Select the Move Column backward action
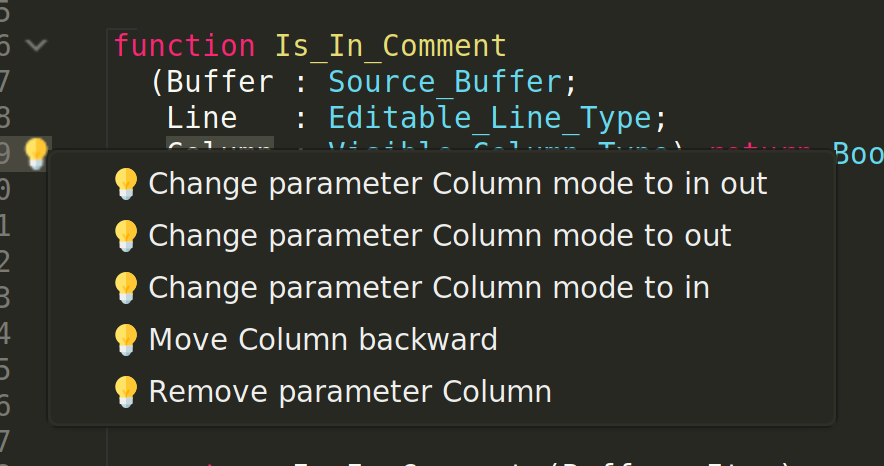Viewport: 884px width, 466px height. tap(441, 339)
